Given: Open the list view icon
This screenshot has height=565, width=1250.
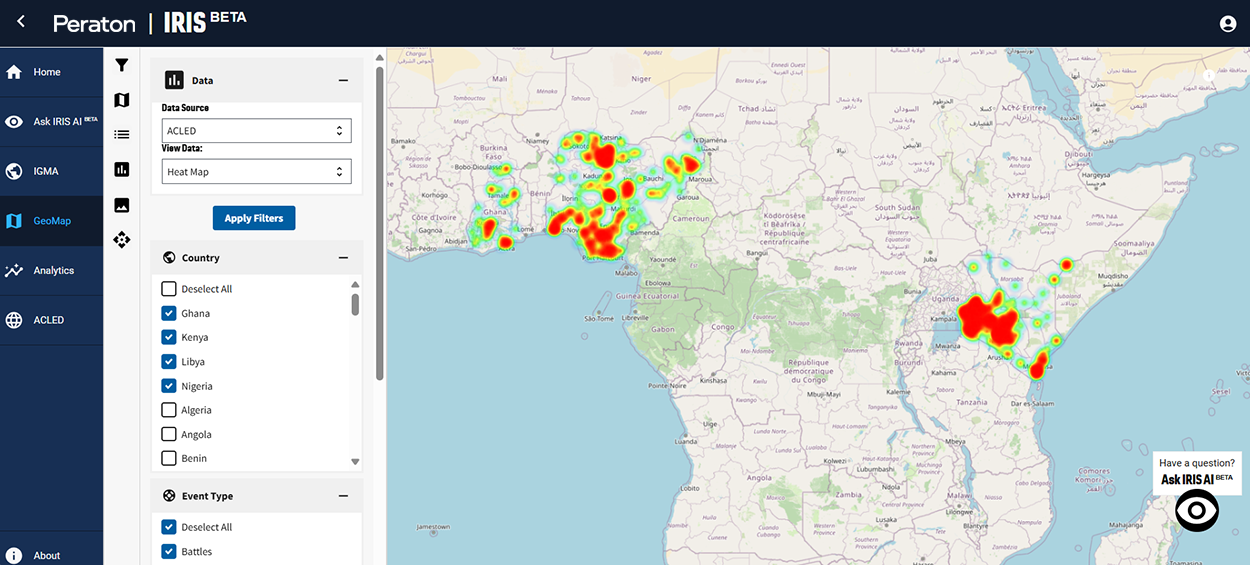Looking at the screenshot, I should [x=122, y=134].
